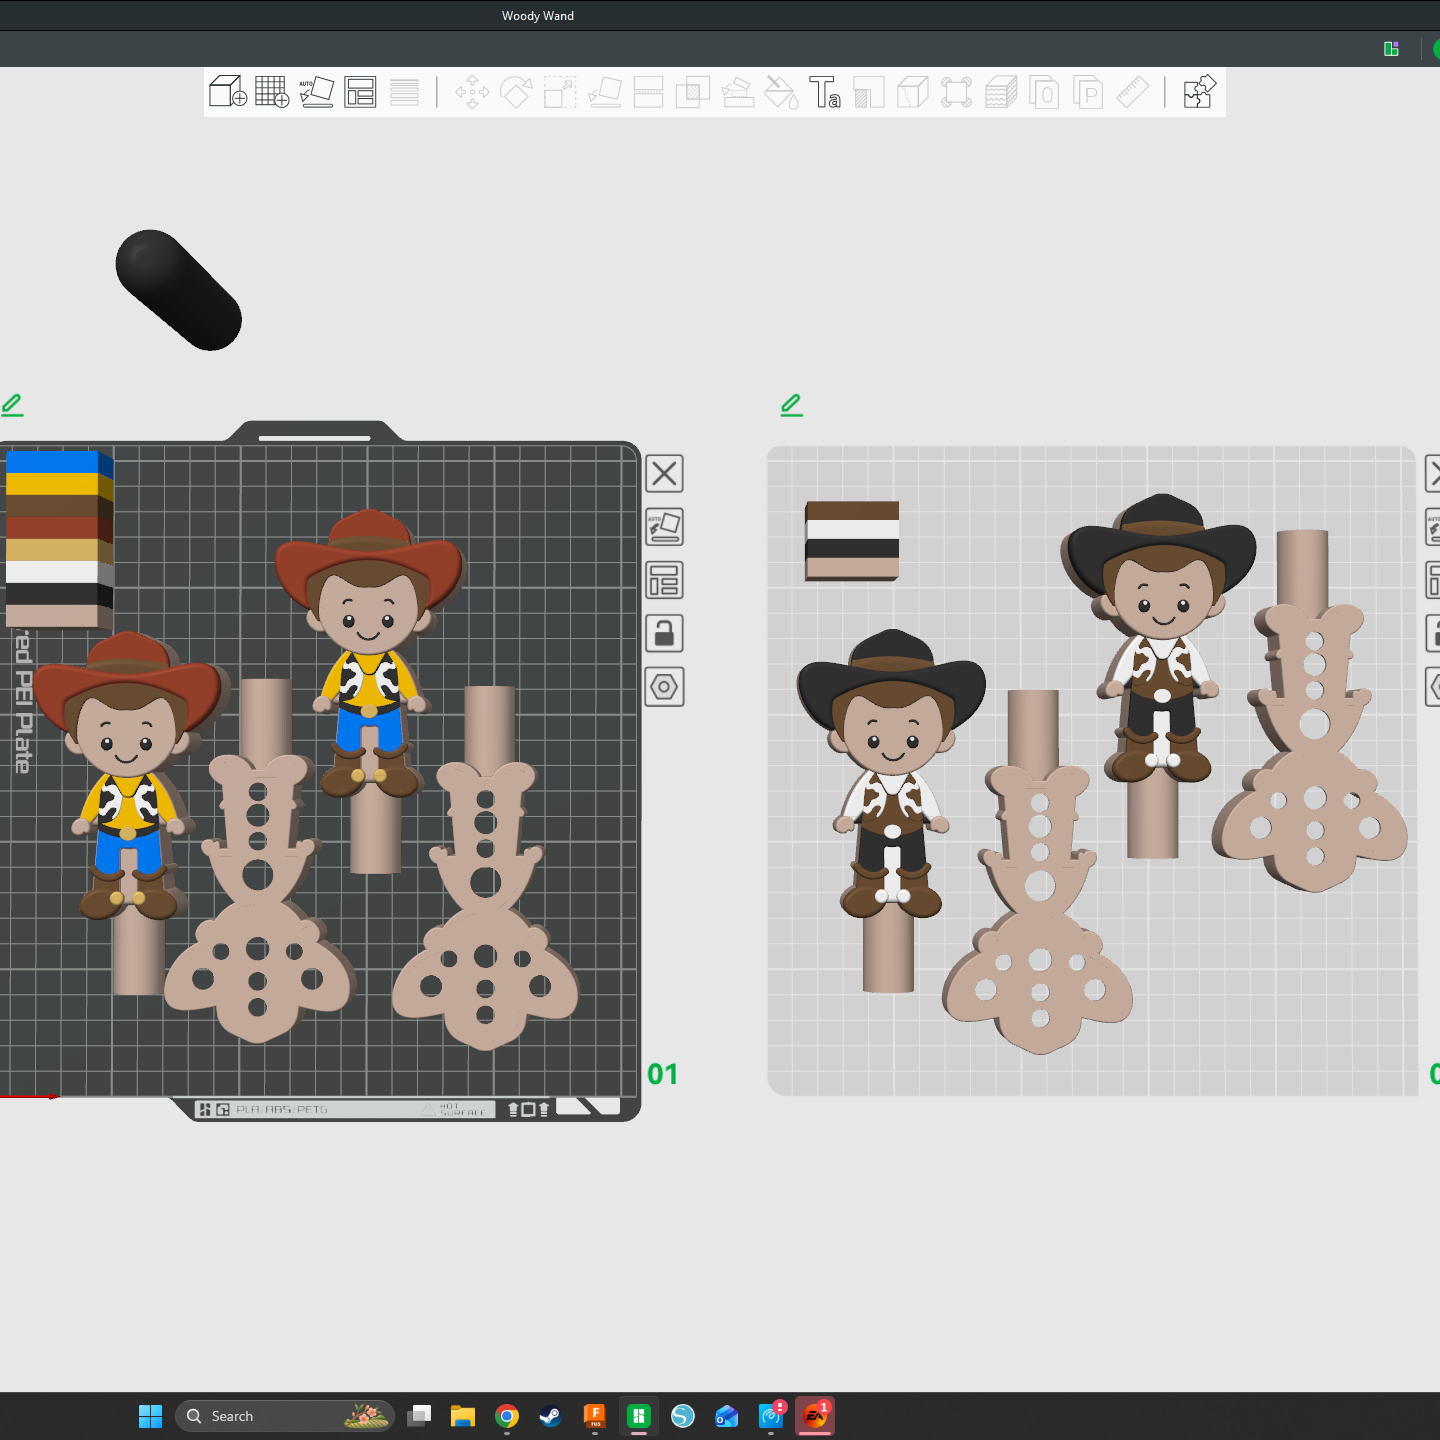
Task: Remove plate 01 with the X icon
Action: 664,474
